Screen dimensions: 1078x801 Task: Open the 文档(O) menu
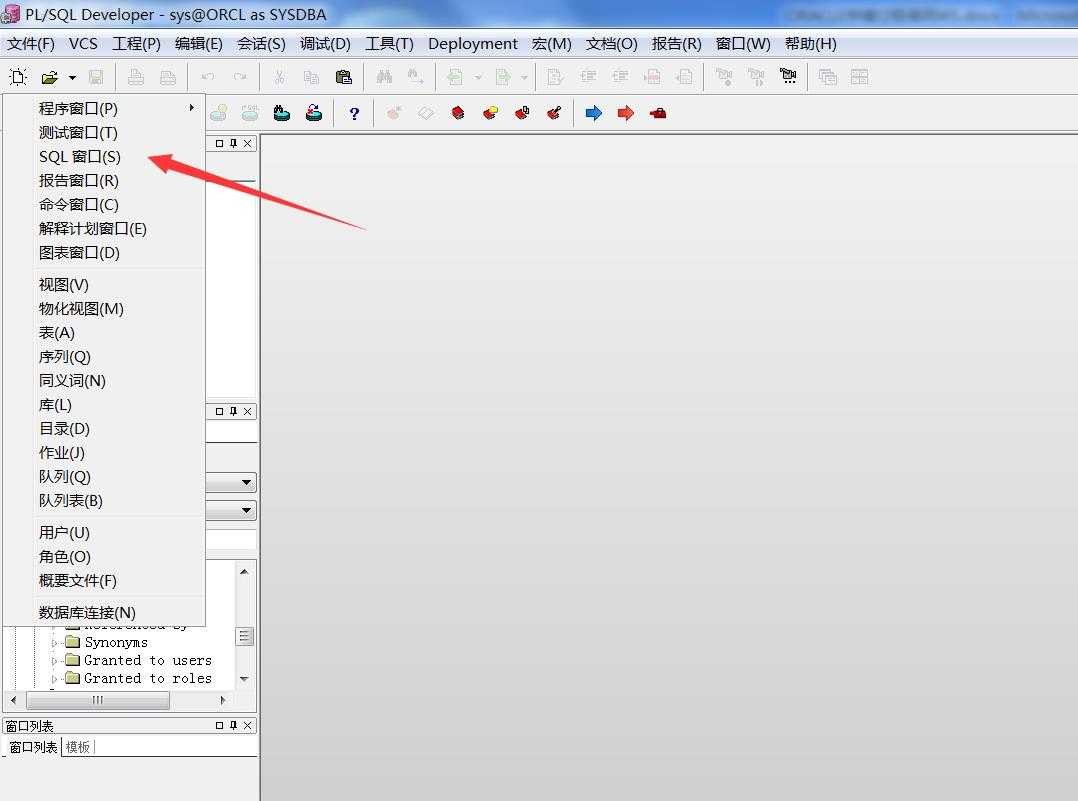(612, 44)
